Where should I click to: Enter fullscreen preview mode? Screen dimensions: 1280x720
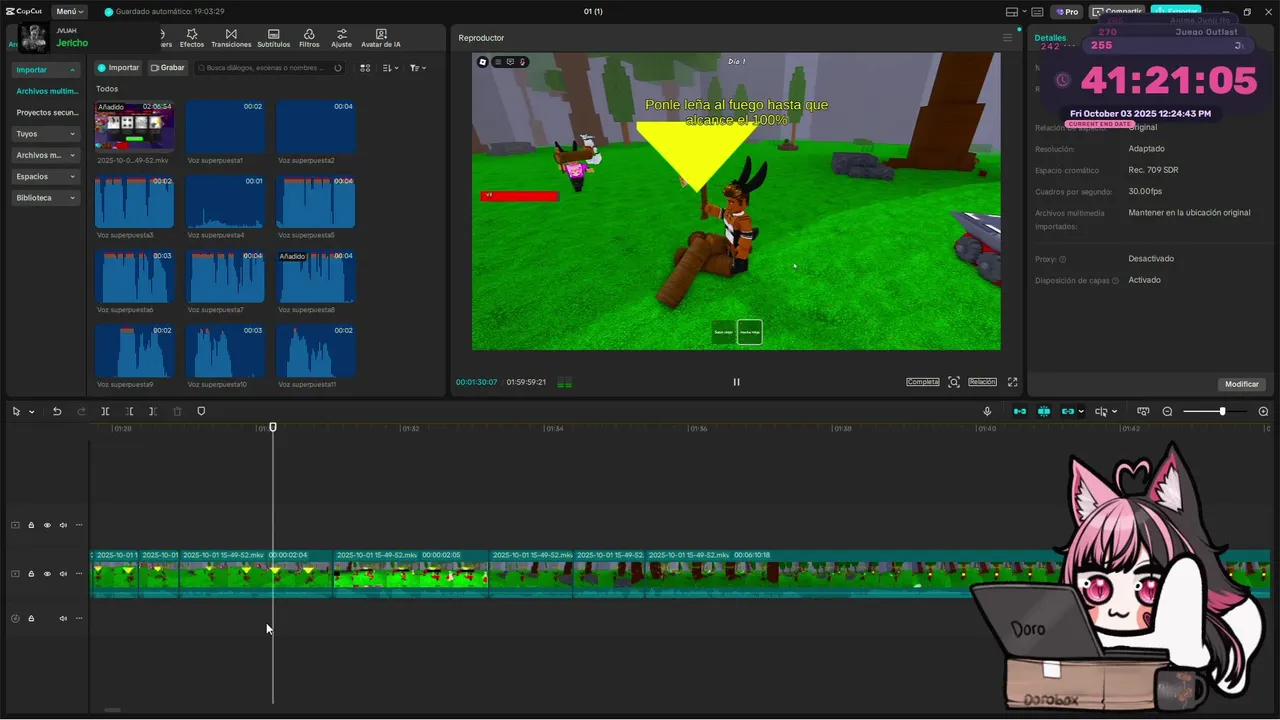click(1012, 382)
